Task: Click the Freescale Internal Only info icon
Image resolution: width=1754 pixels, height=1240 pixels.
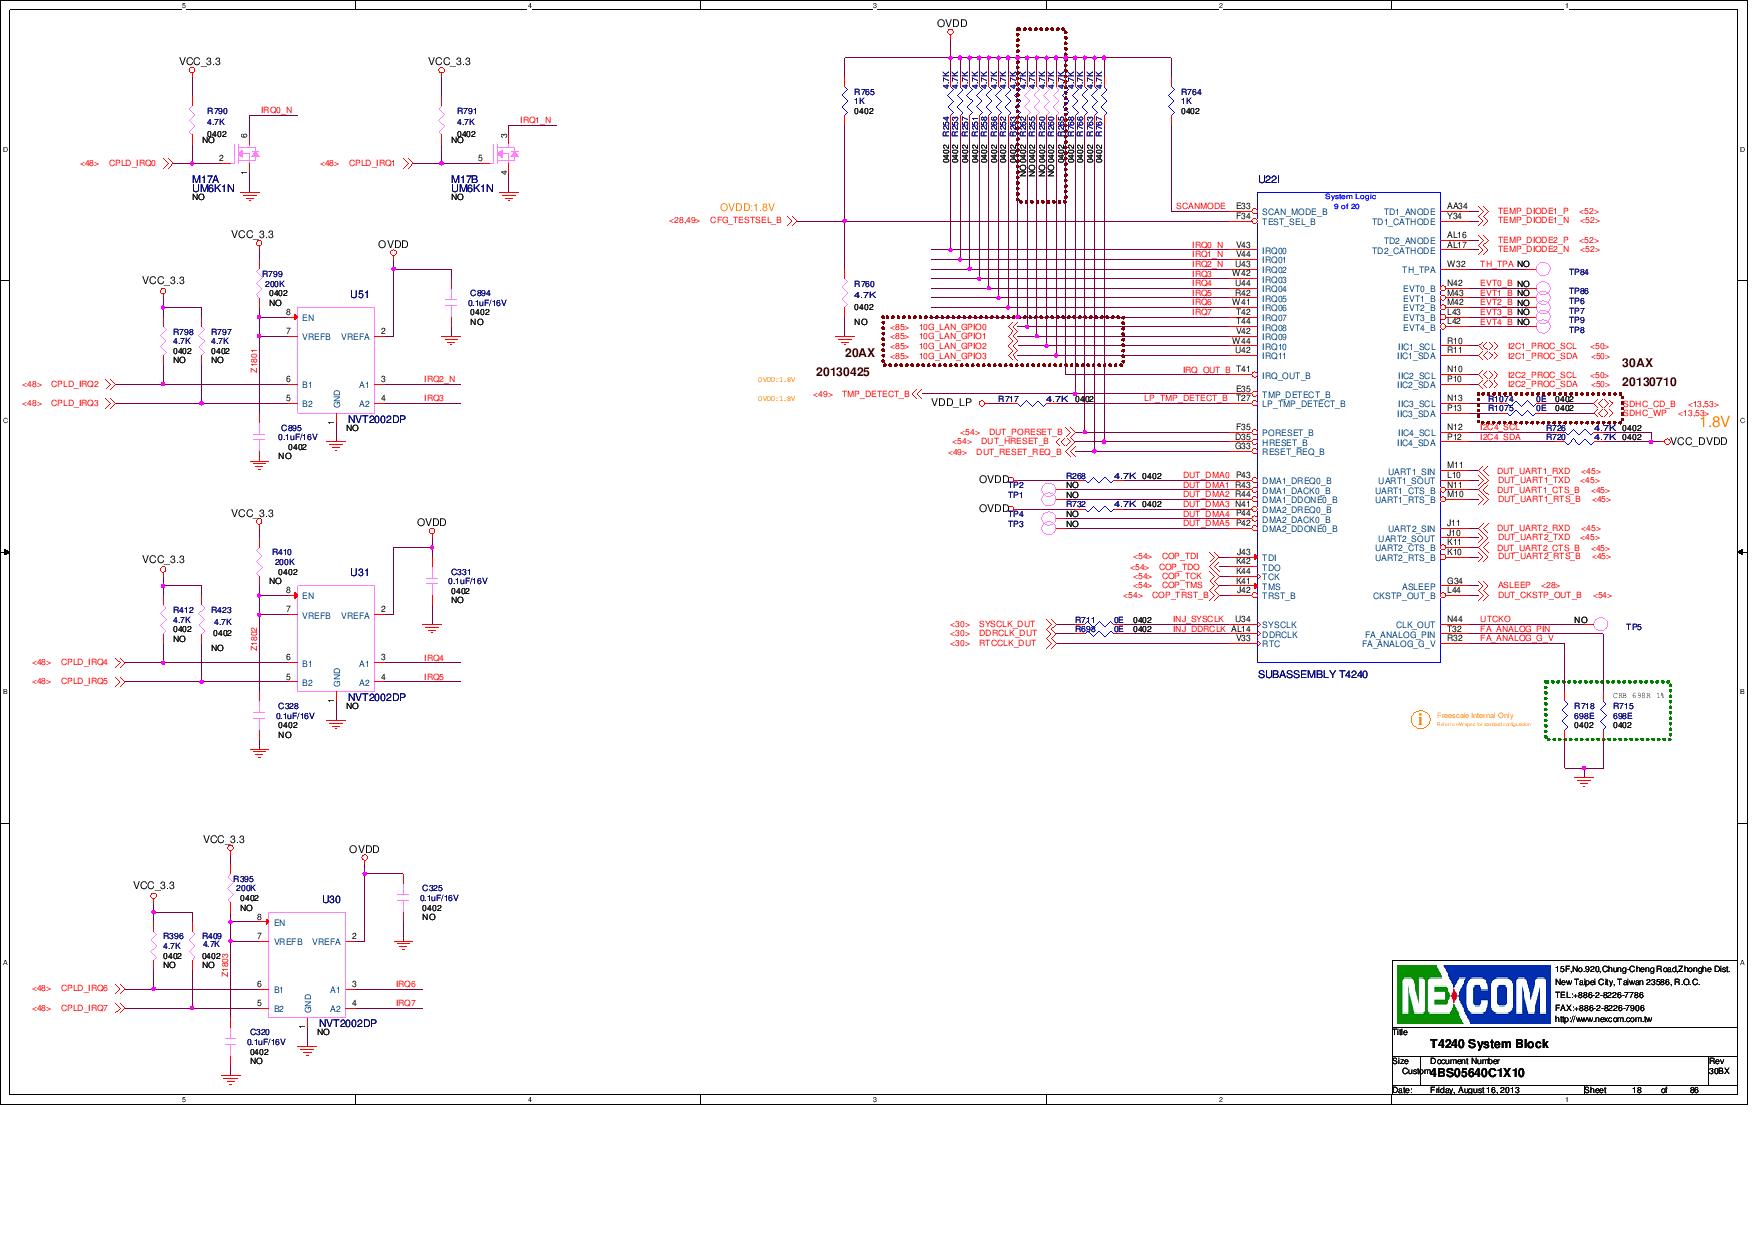Action: tap(1420, 720)
